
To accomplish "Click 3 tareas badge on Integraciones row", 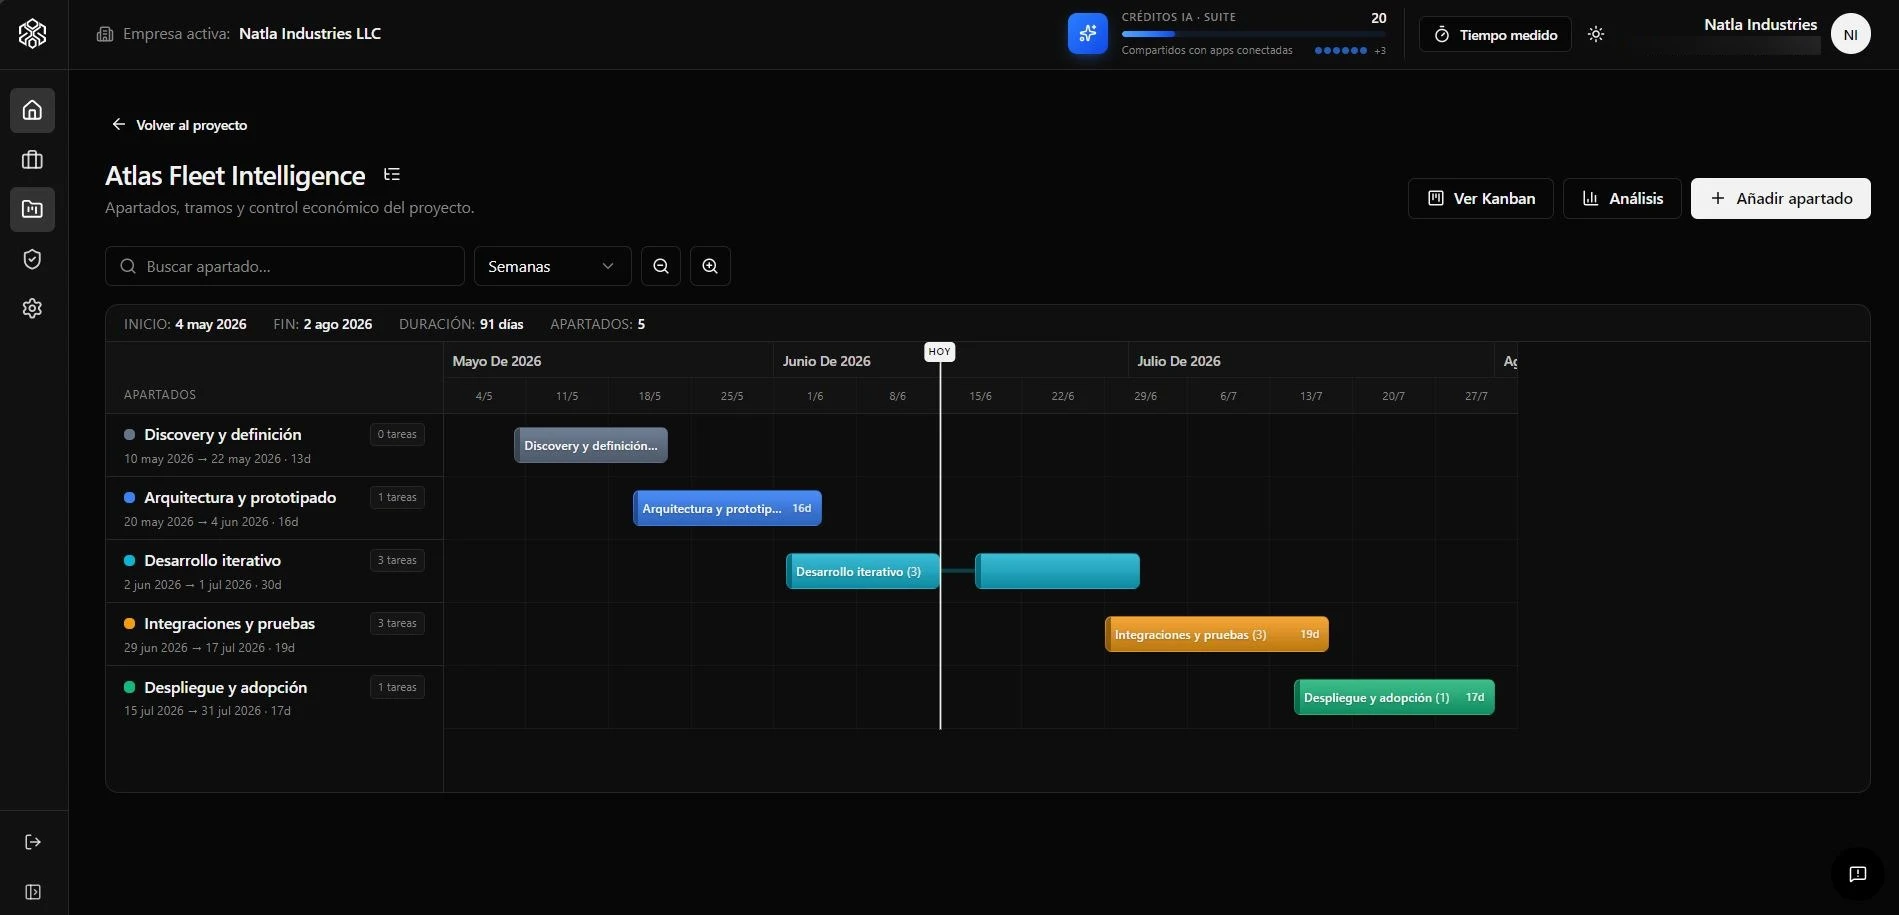I will (397, 623).
